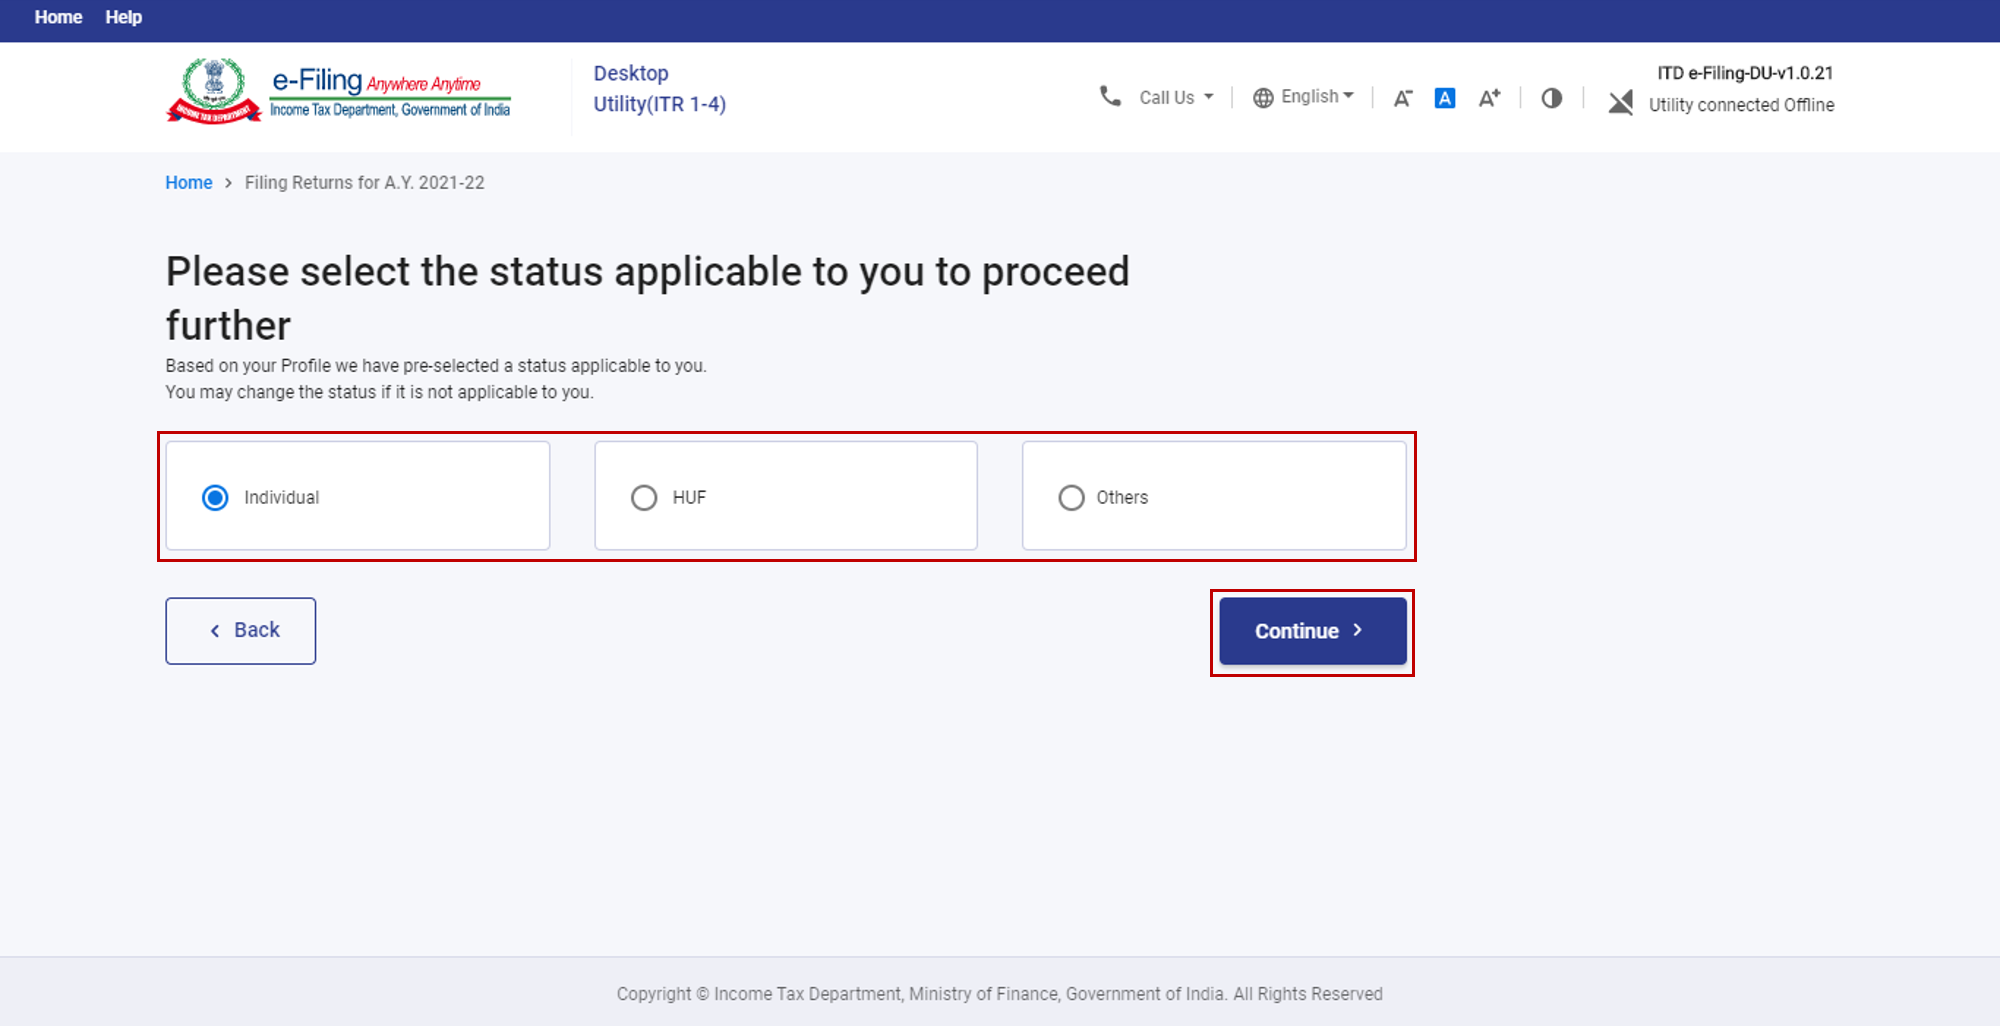
Task: Select the Individual status radio button
Action: [x=215, y=497]
